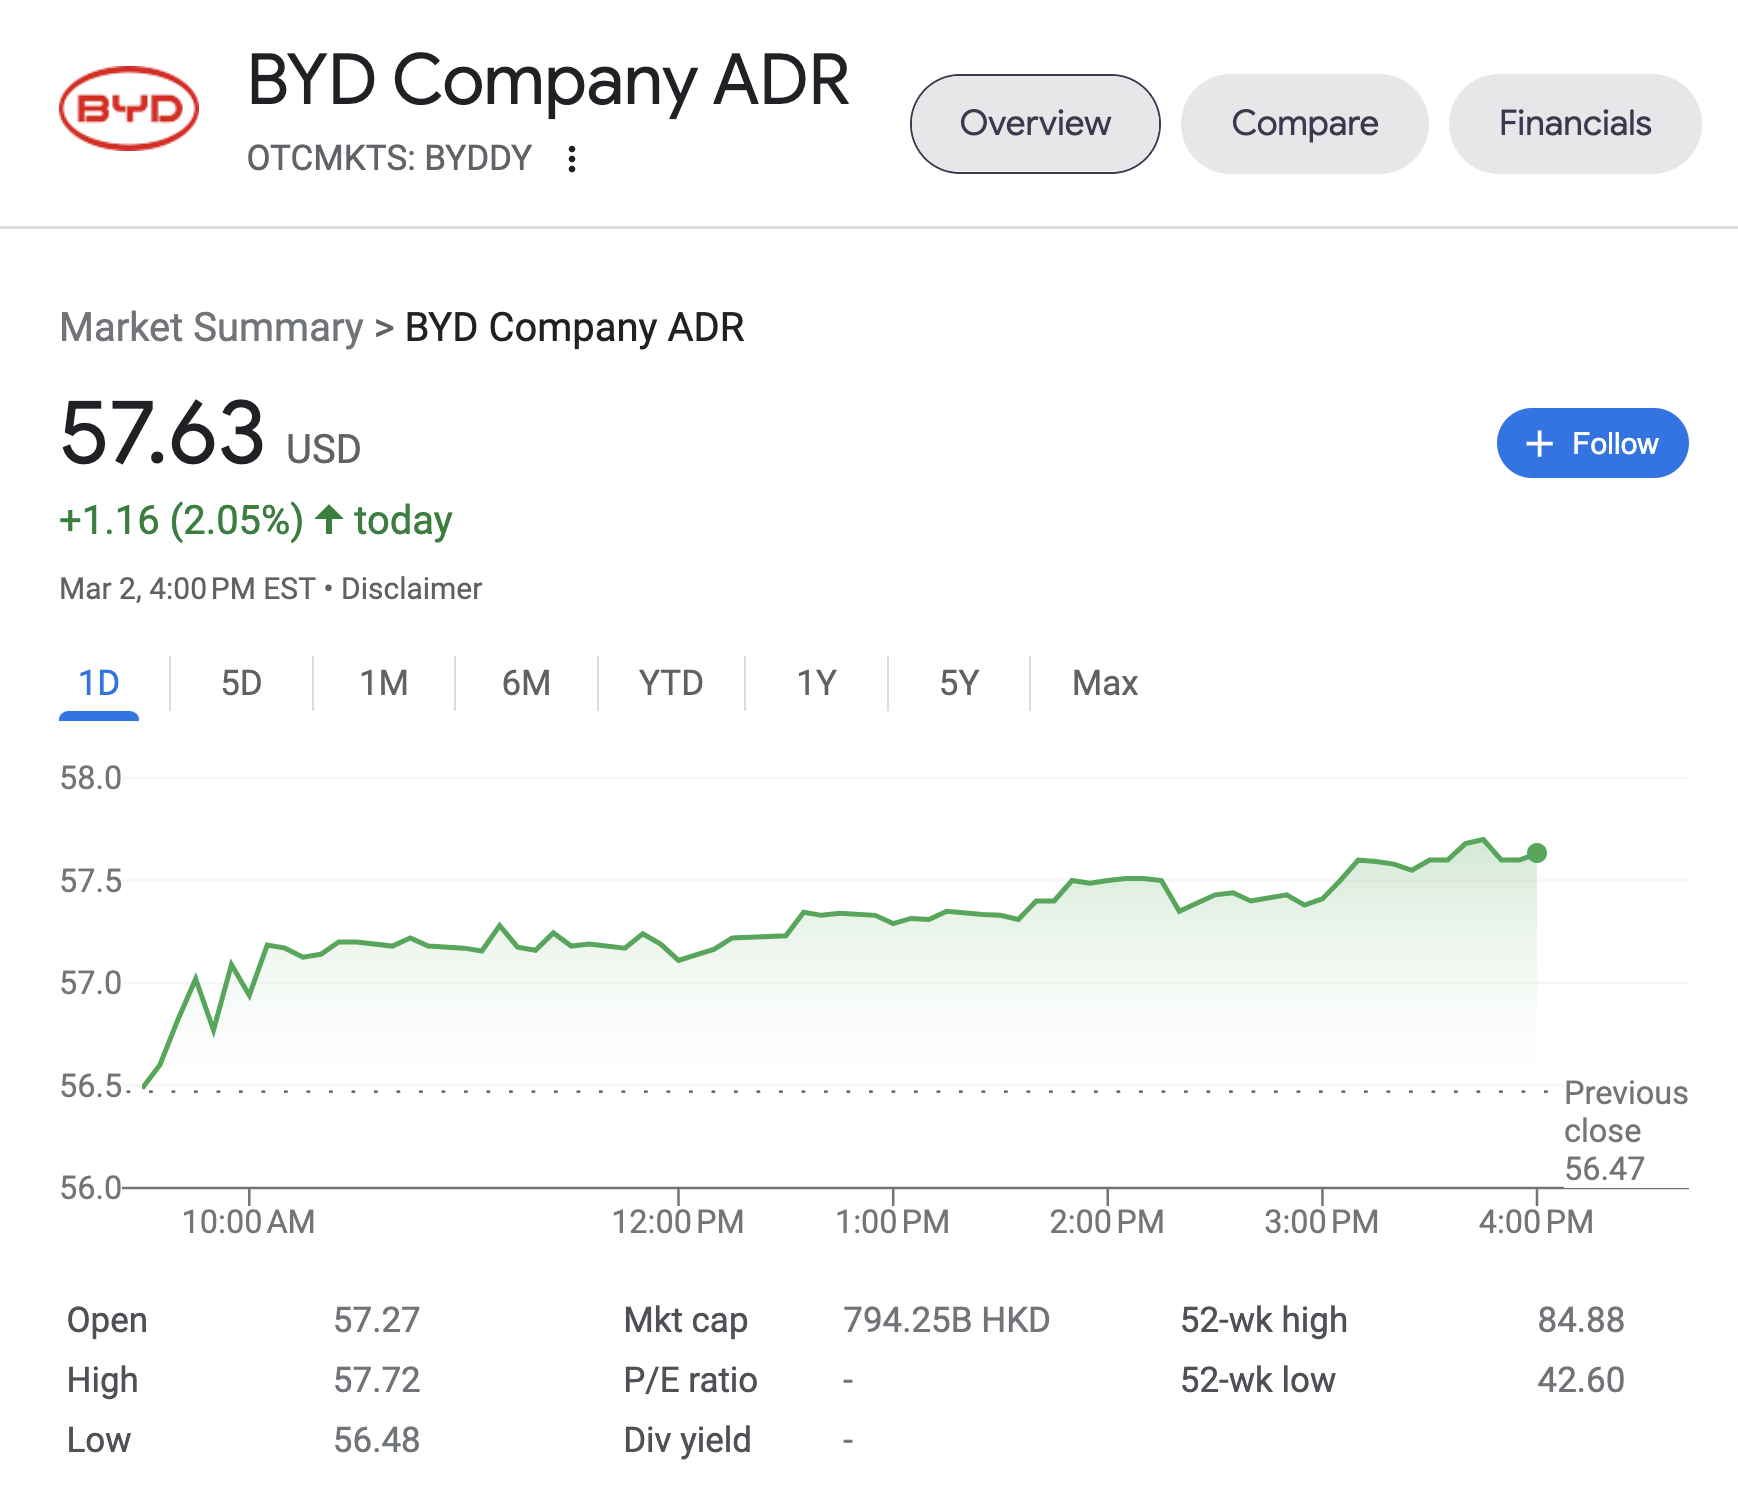Image resolution: width=1738 pixels, height=1487 pixels.
Task: Click the 4:00 PM axis label
Action: [1536, 1222]
